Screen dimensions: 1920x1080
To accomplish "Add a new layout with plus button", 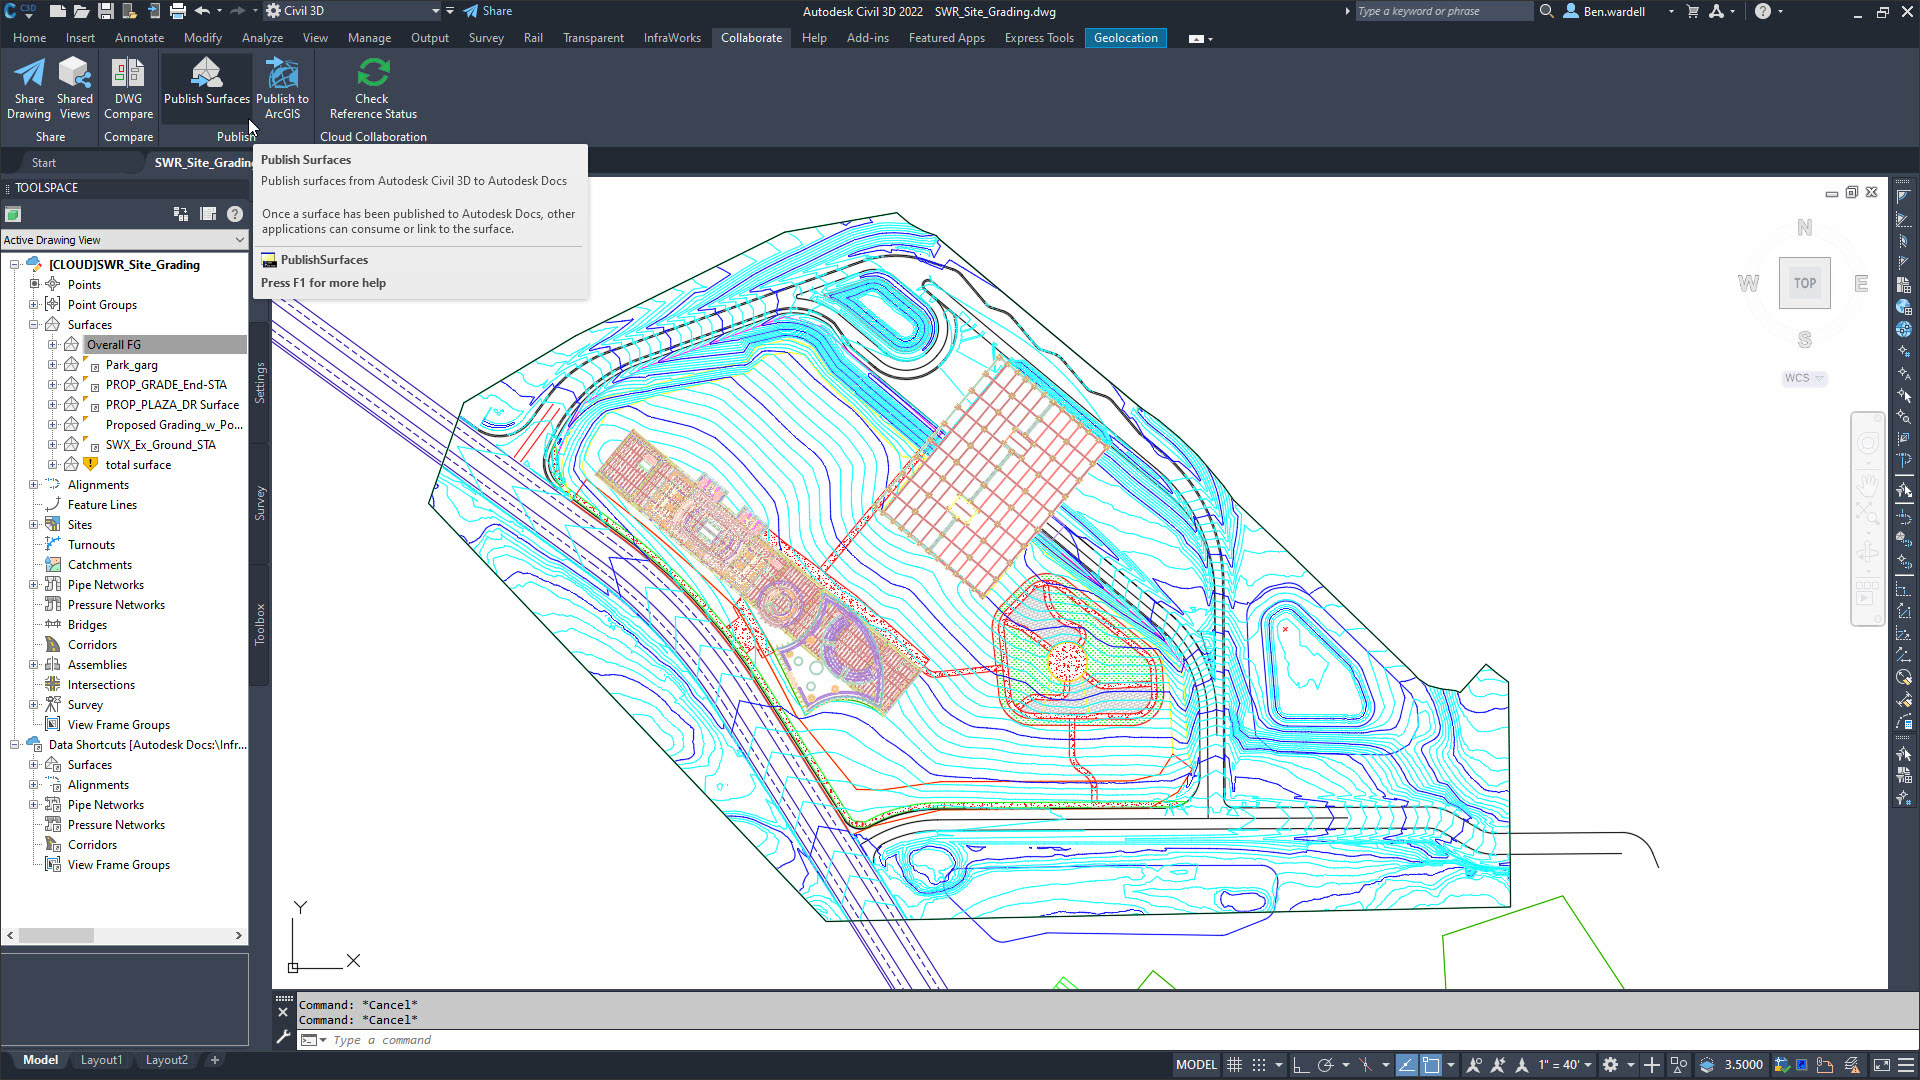I will click(x=214, y=1060).
